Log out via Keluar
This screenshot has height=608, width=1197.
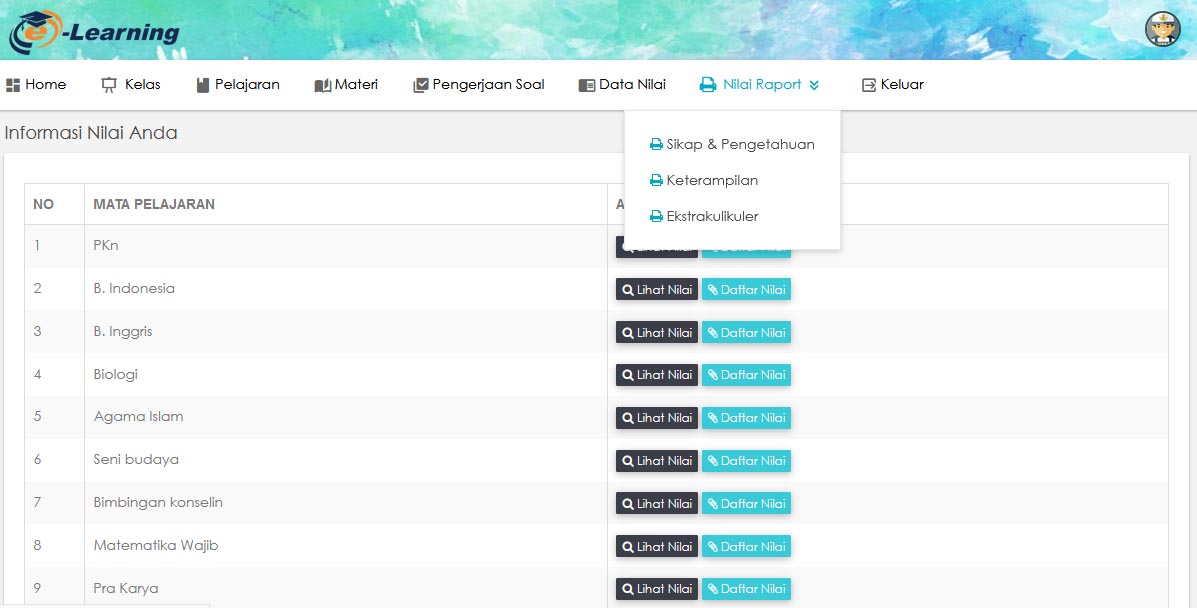[x=902, y=85]
